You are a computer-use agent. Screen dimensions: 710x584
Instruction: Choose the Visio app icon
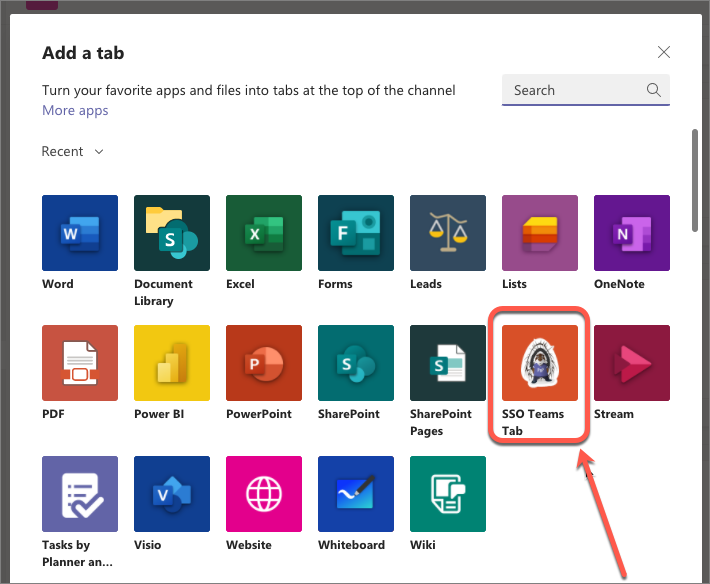[x=172, y=493]
